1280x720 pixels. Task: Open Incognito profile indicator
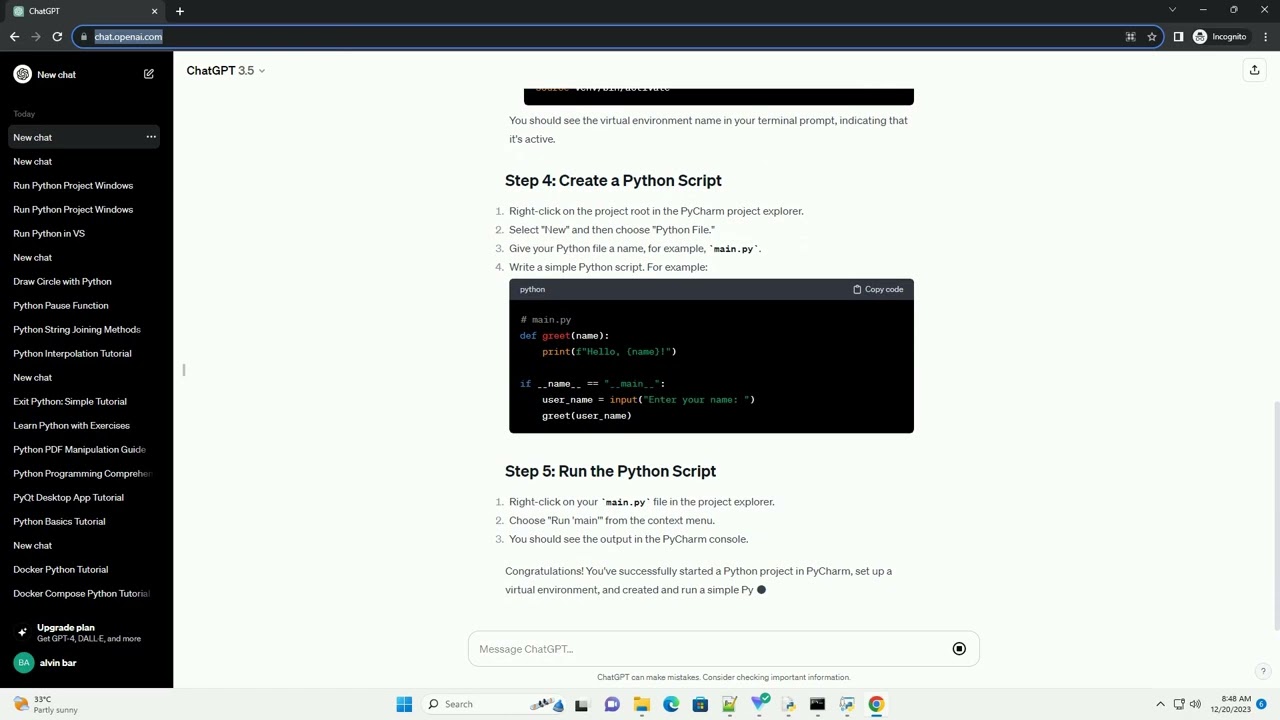point(1219,37)
